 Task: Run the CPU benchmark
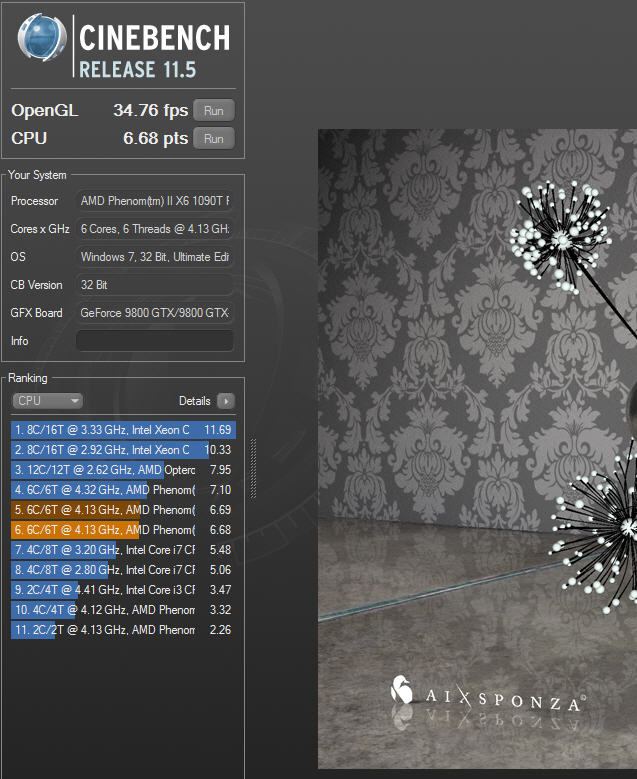(213, 139)
